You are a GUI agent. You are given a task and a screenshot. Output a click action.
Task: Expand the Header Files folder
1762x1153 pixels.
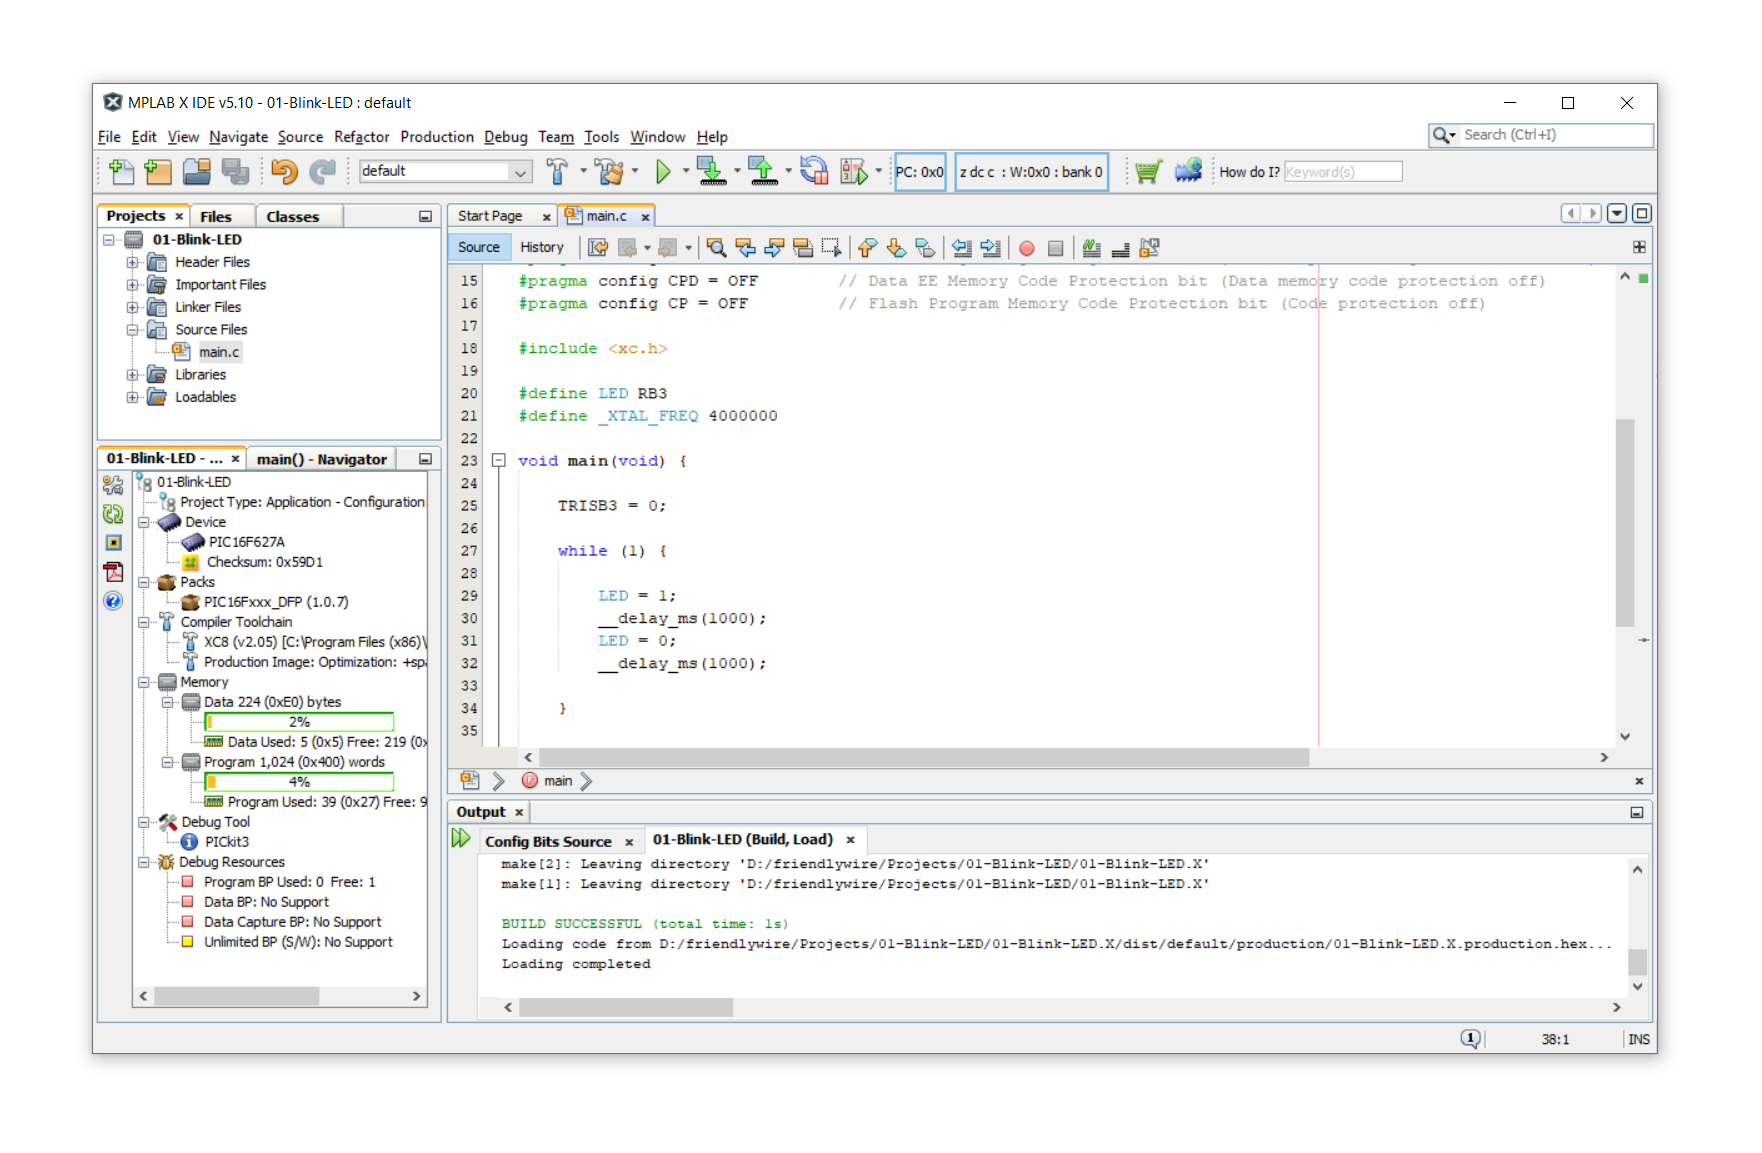132,262
